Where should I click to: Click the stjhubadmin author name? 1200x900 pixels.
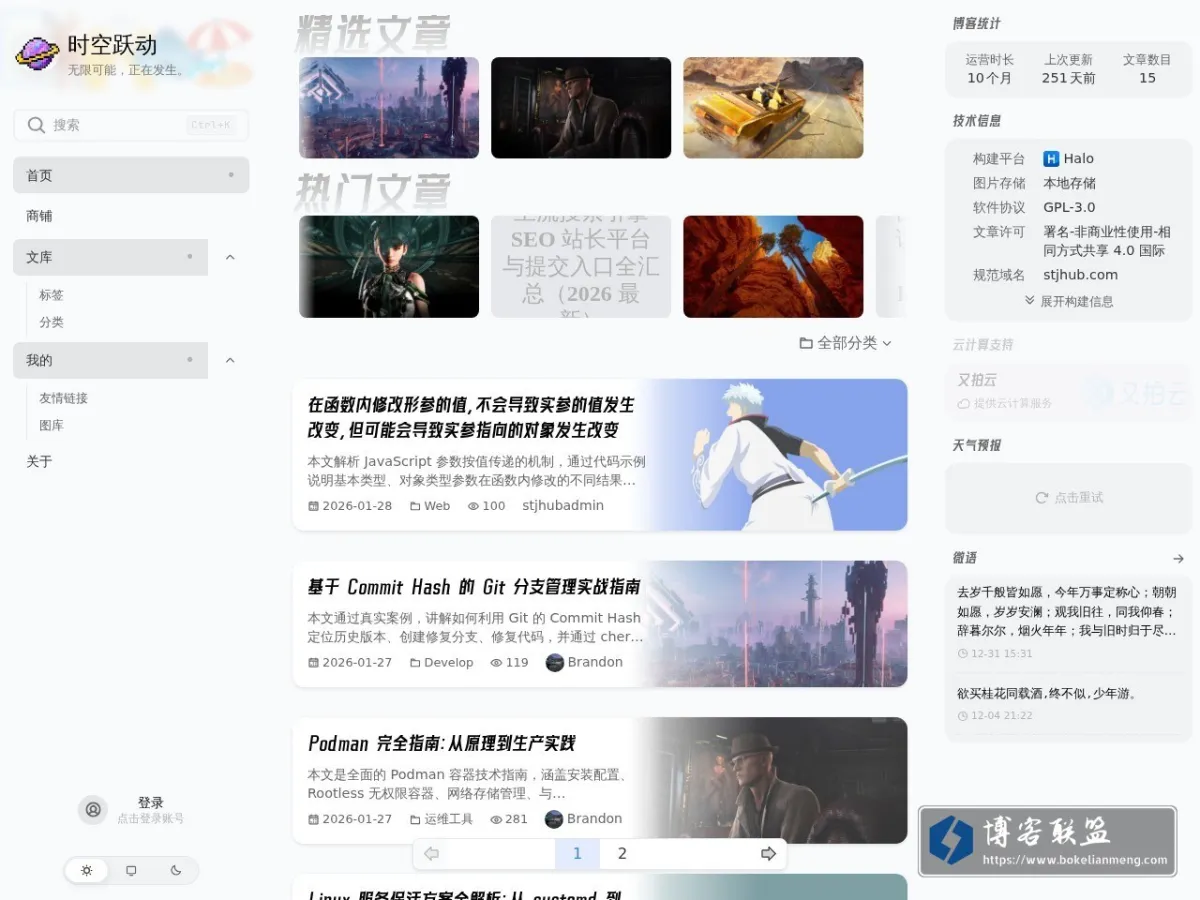tap(563, 506)
